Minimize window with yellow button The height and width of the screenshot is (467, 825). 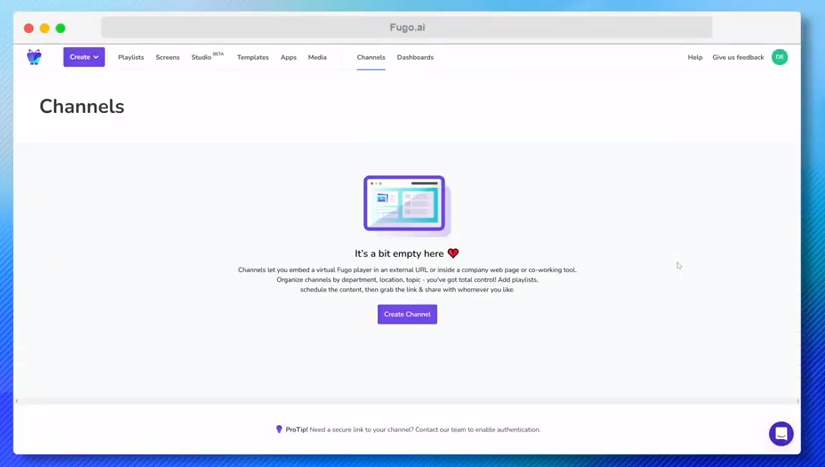click(45, 28)
